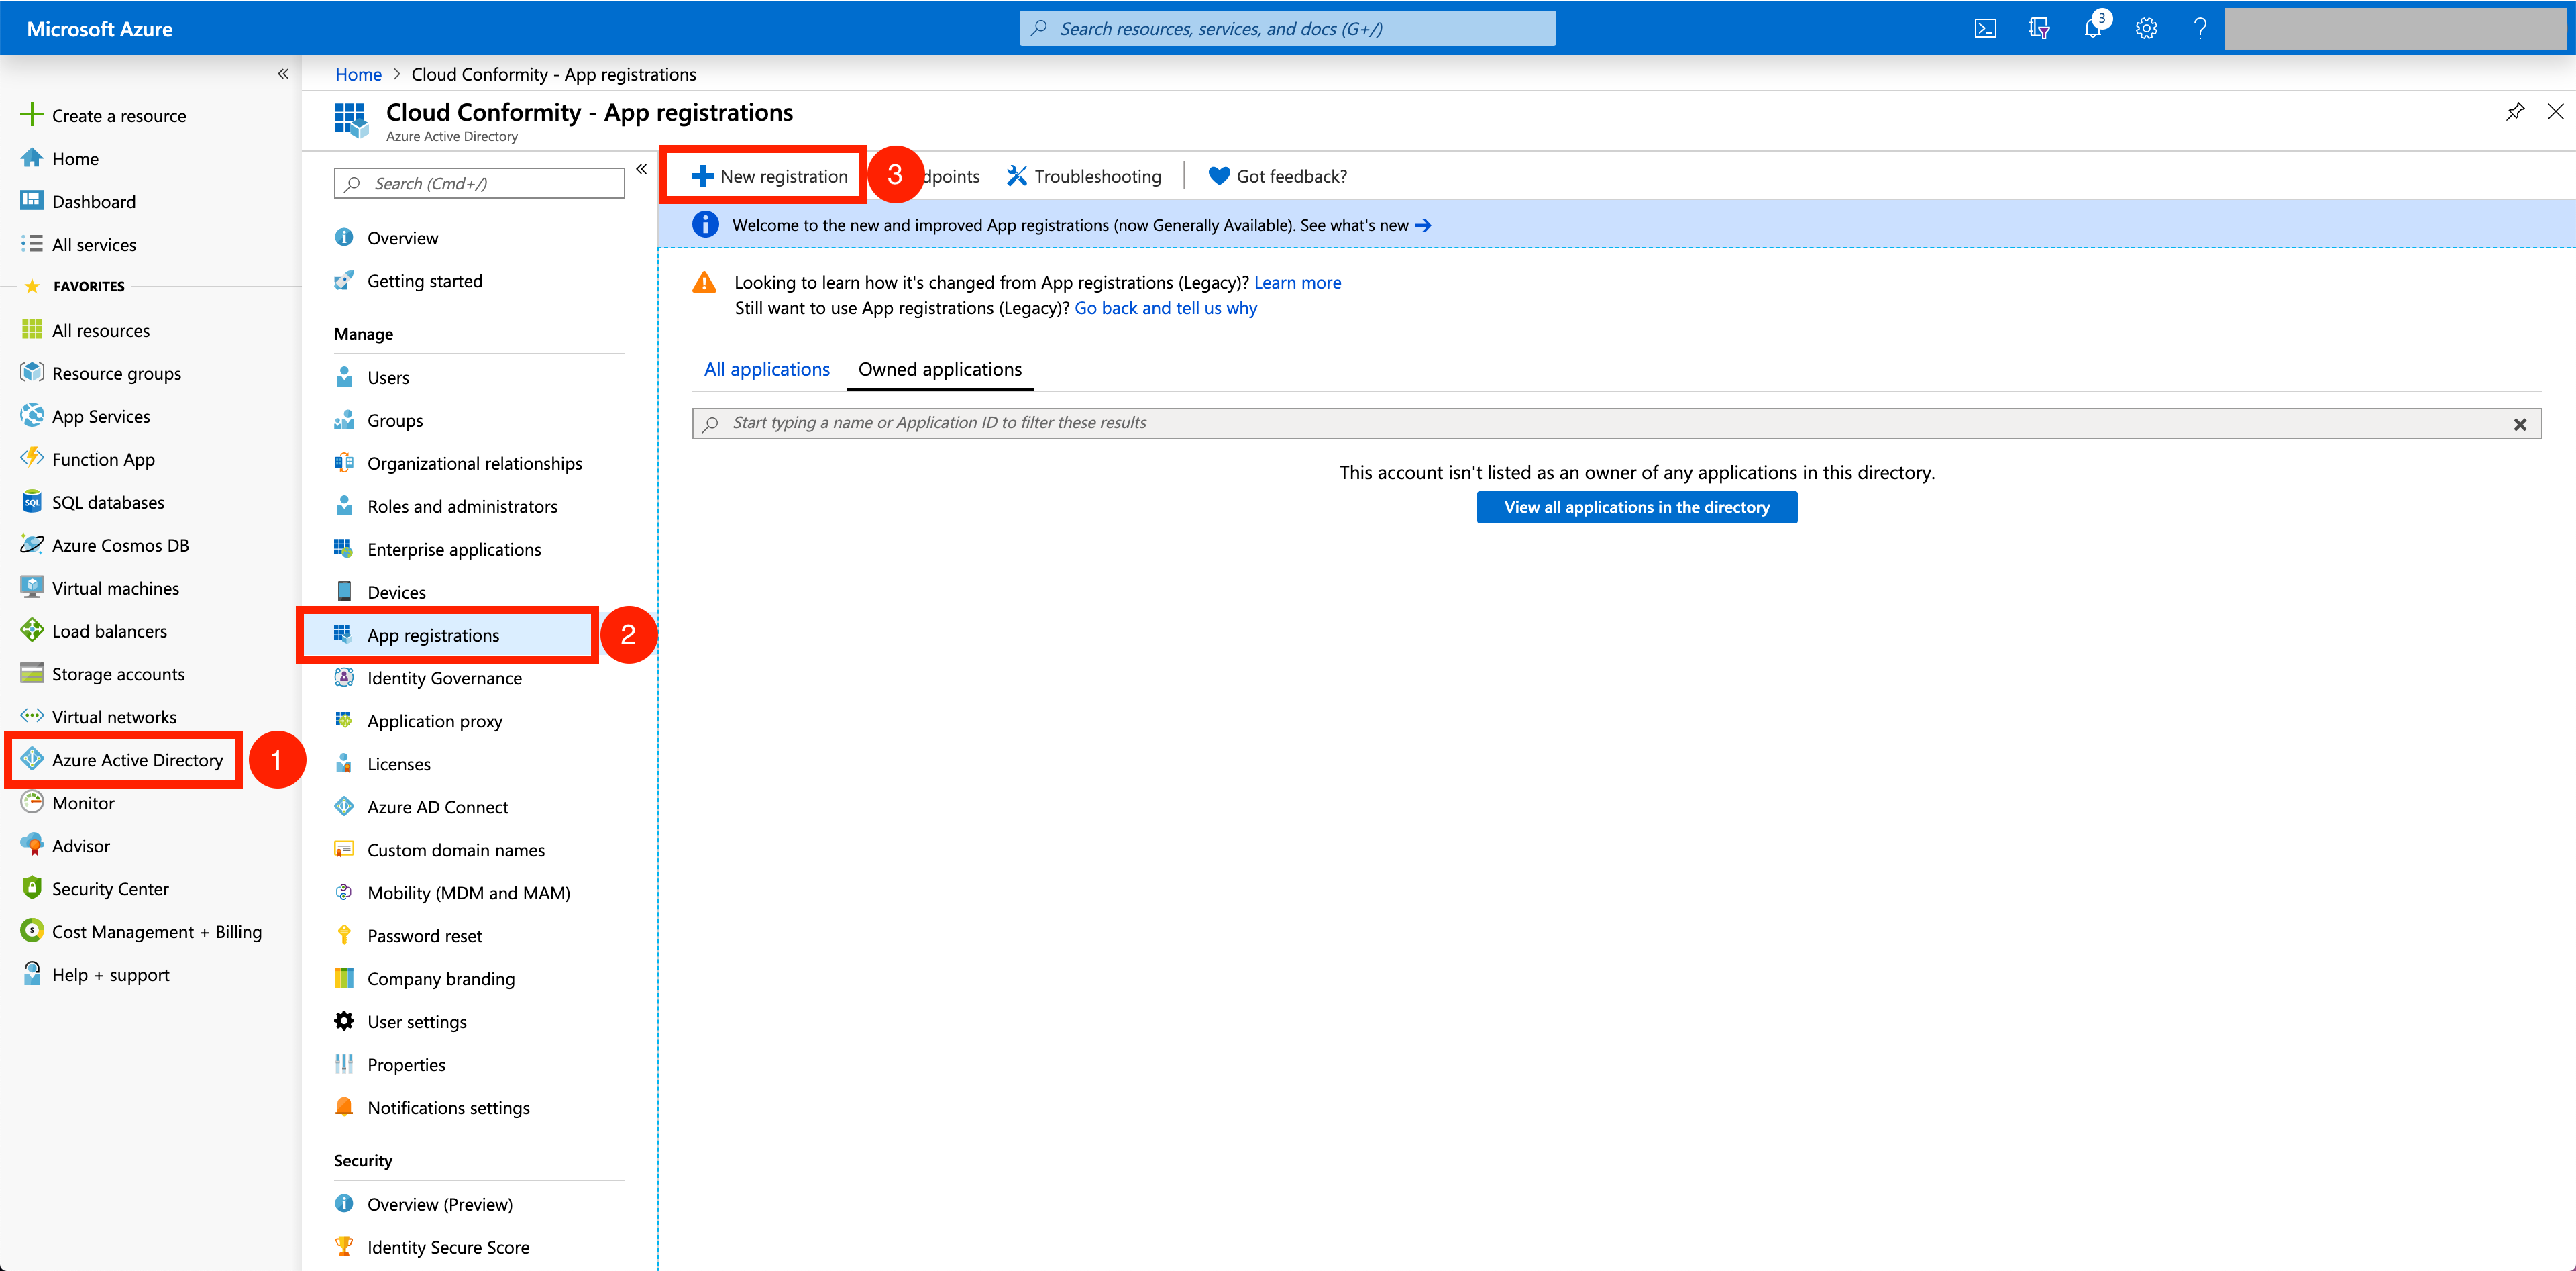
Task: Click the Advisor icon
Action: [x=32, y=845]
